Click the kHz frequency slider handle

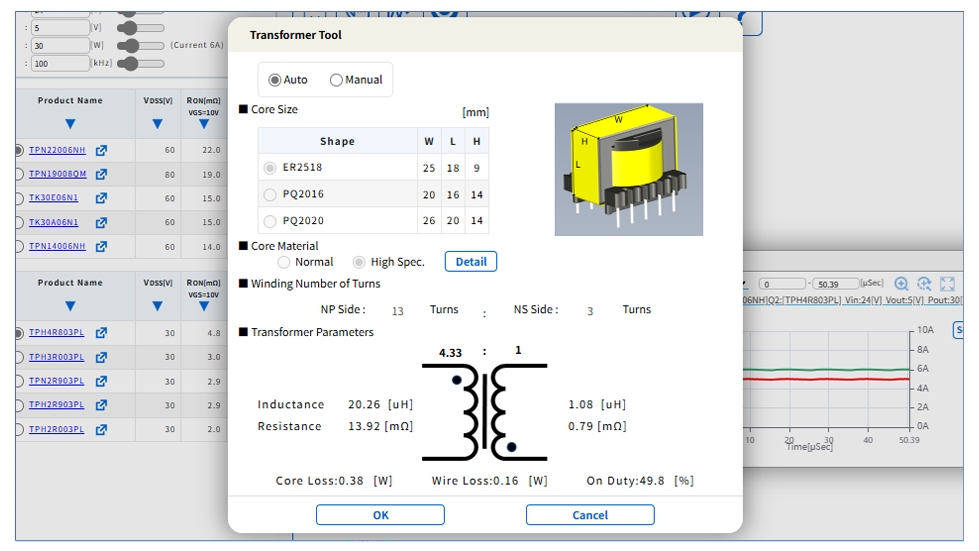coord(129,64)
